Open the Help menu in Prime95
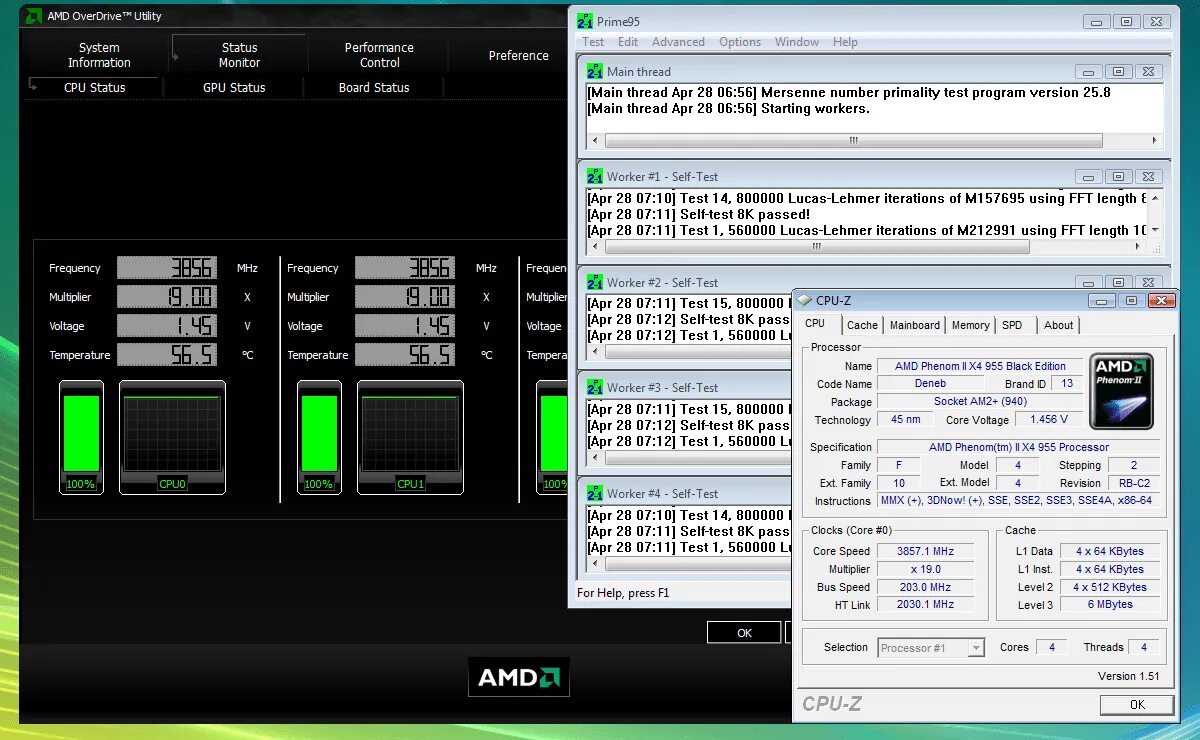Viewport: 1200px width, 740px height. point(845,42)
